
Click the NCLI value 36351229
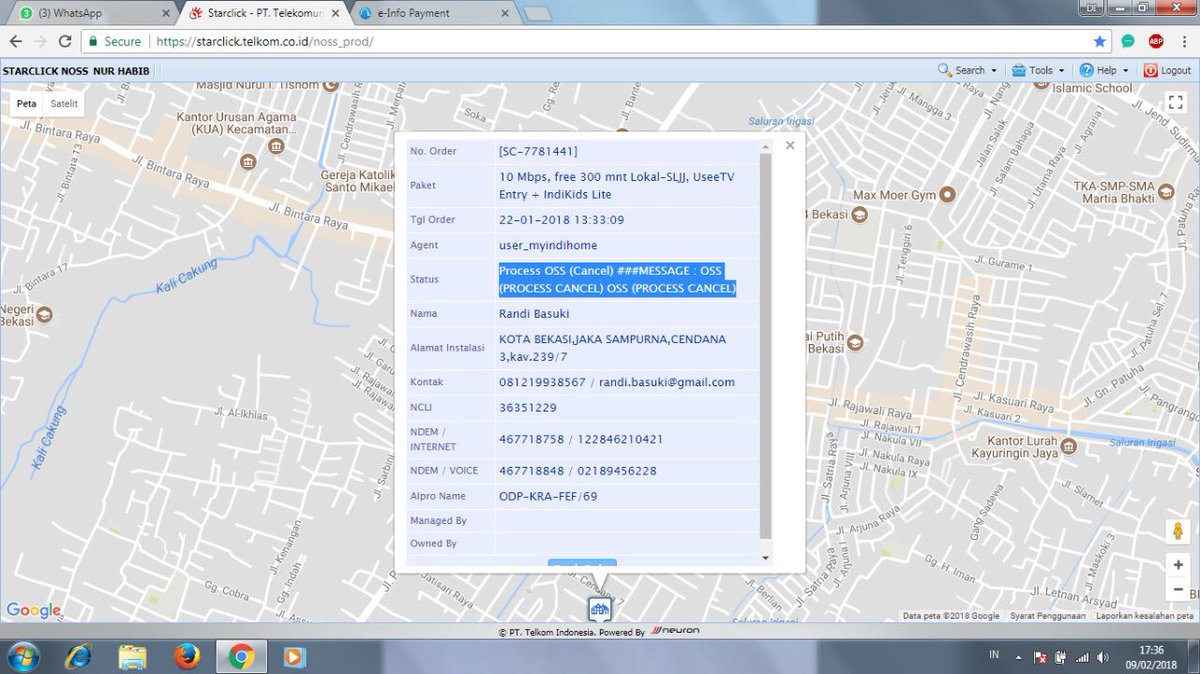(528, 408)
